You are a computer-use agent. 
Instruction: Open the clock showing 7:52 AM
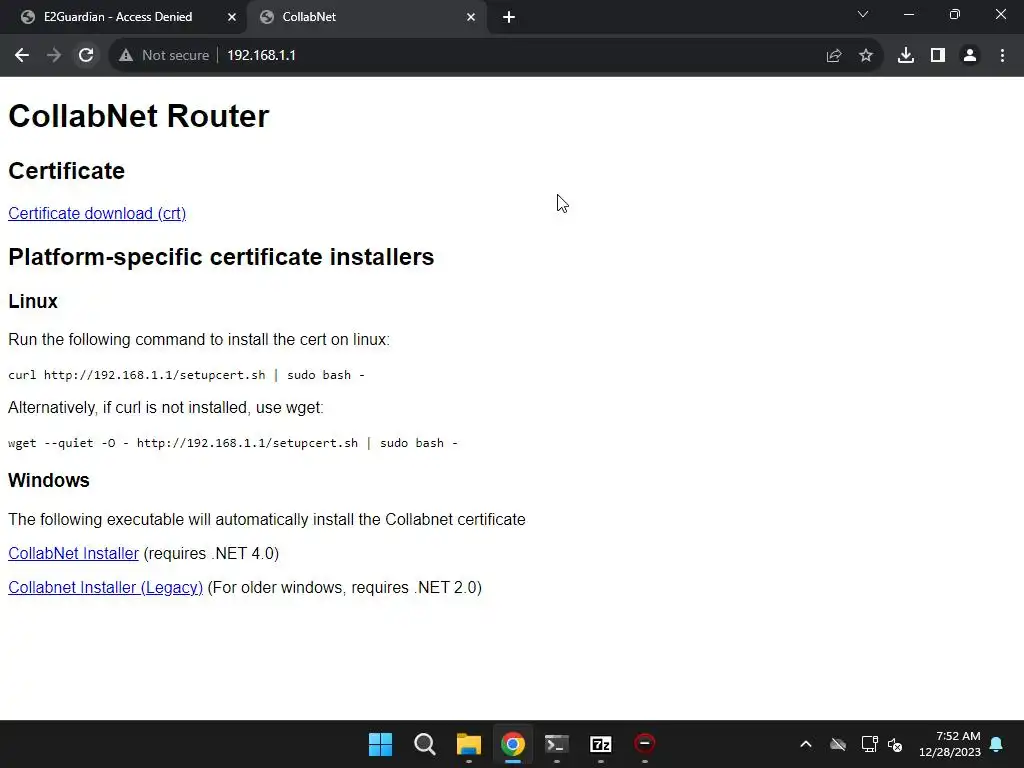click(950, 744)
